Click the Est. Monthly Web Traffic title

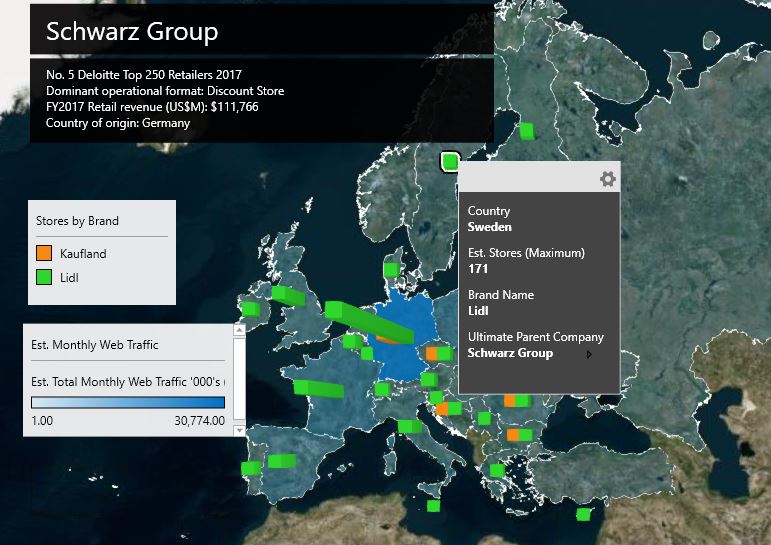(95, 345)
